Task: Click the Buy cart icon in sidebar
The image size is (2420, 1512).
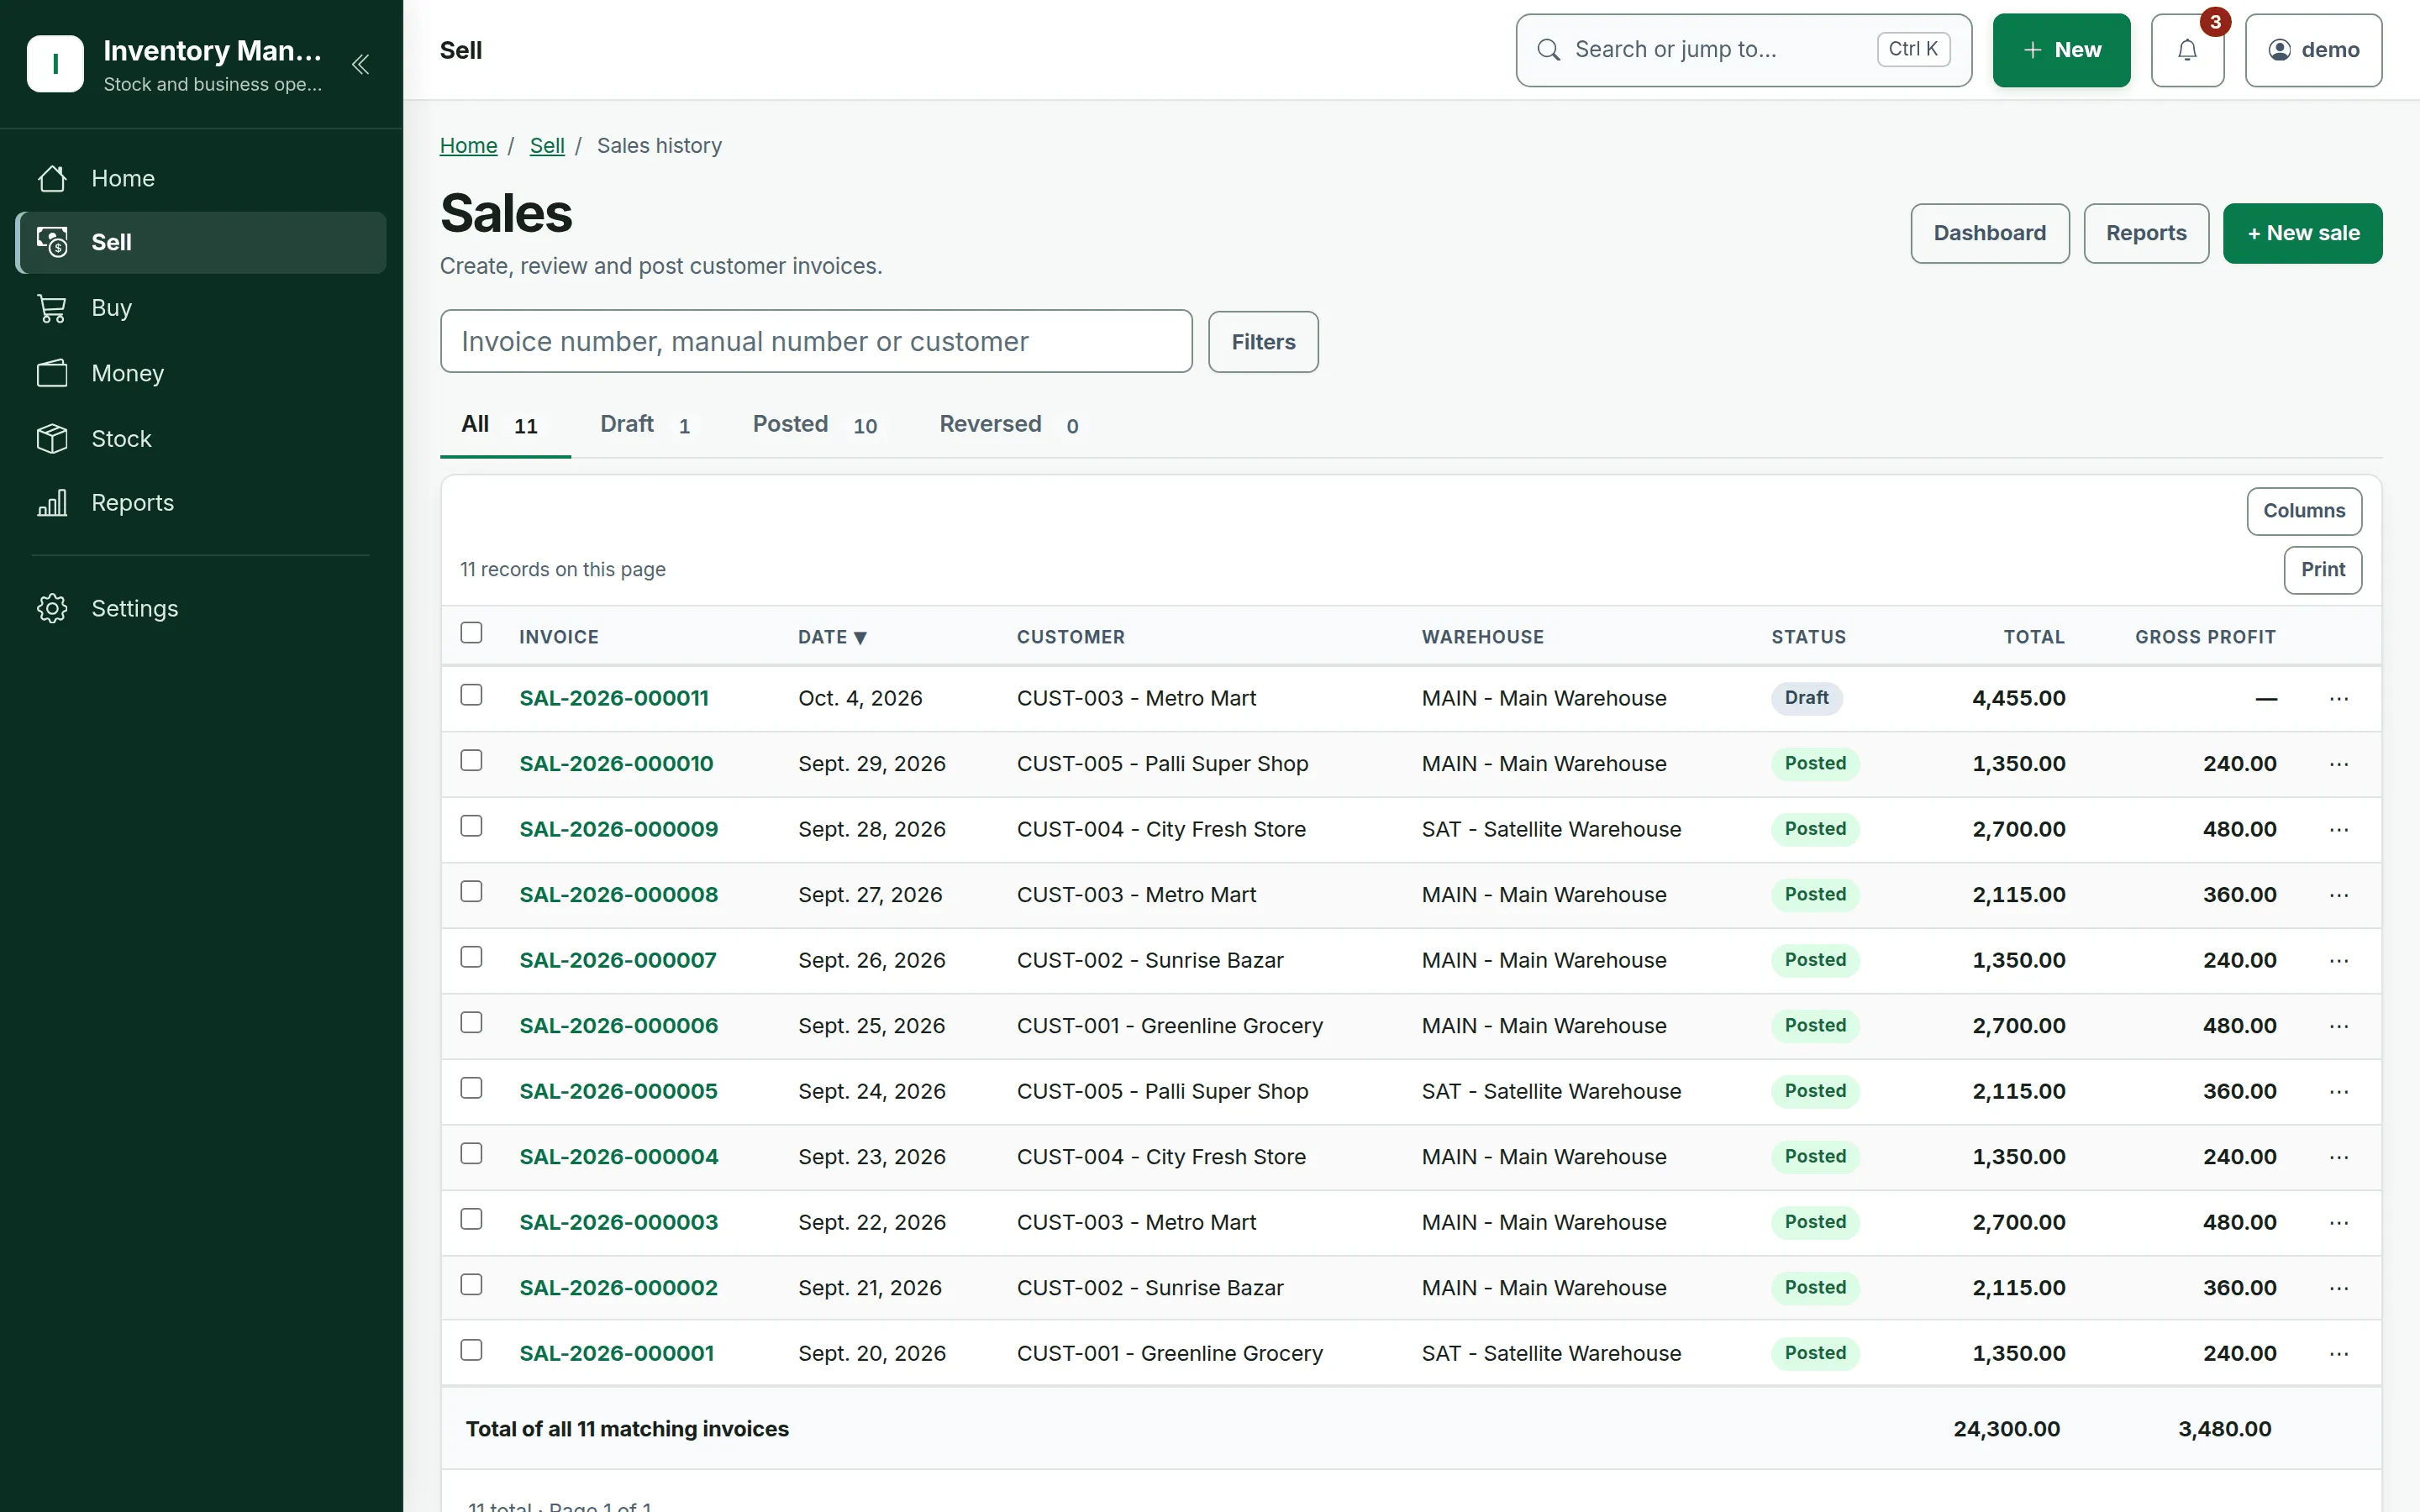Action: point(52,308)
